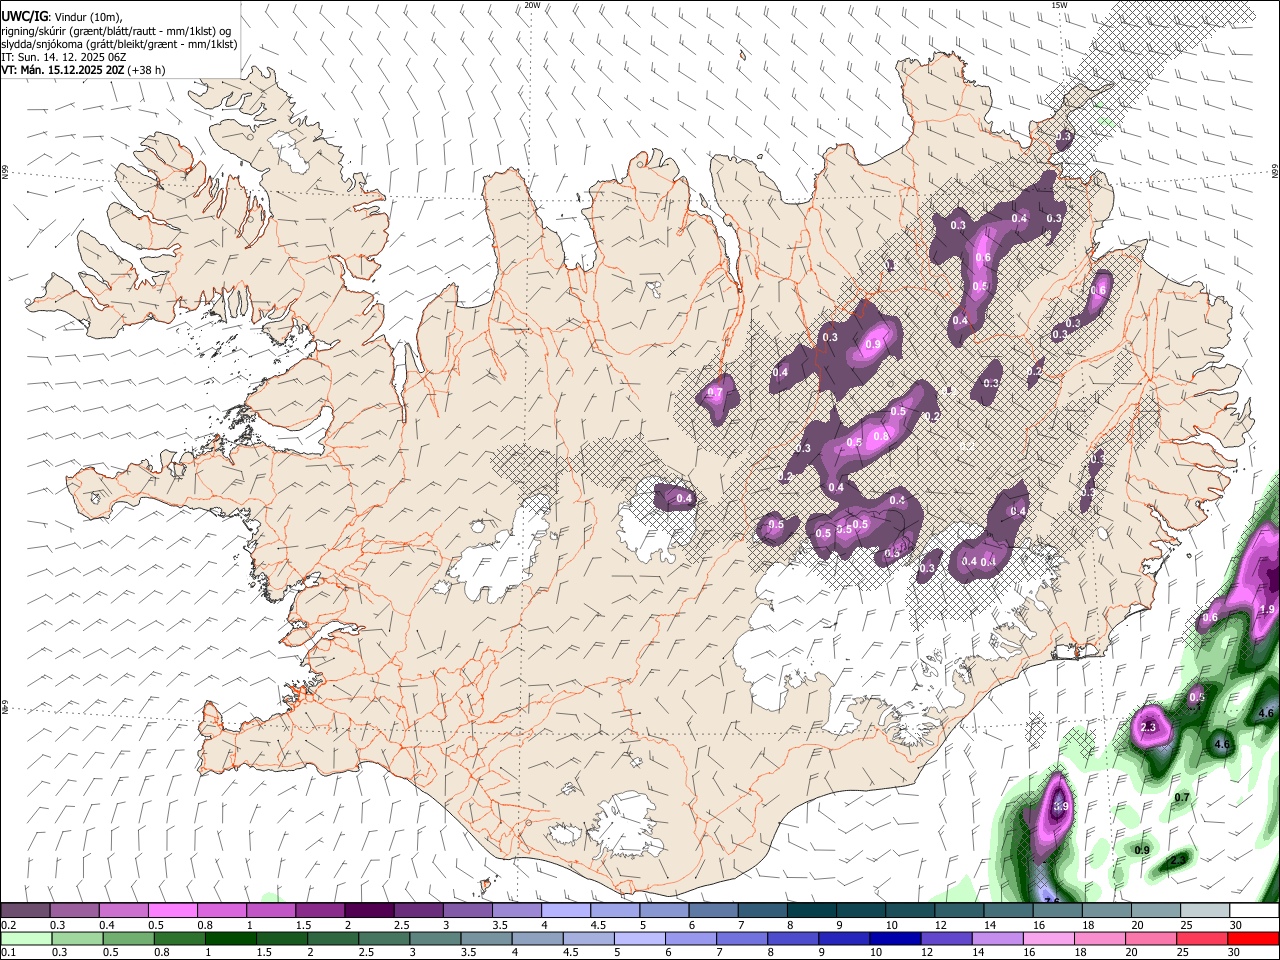Click the 'rigning/skúrir' legend description line
This screenshot has width=1280, height=960.
point(116,31)
